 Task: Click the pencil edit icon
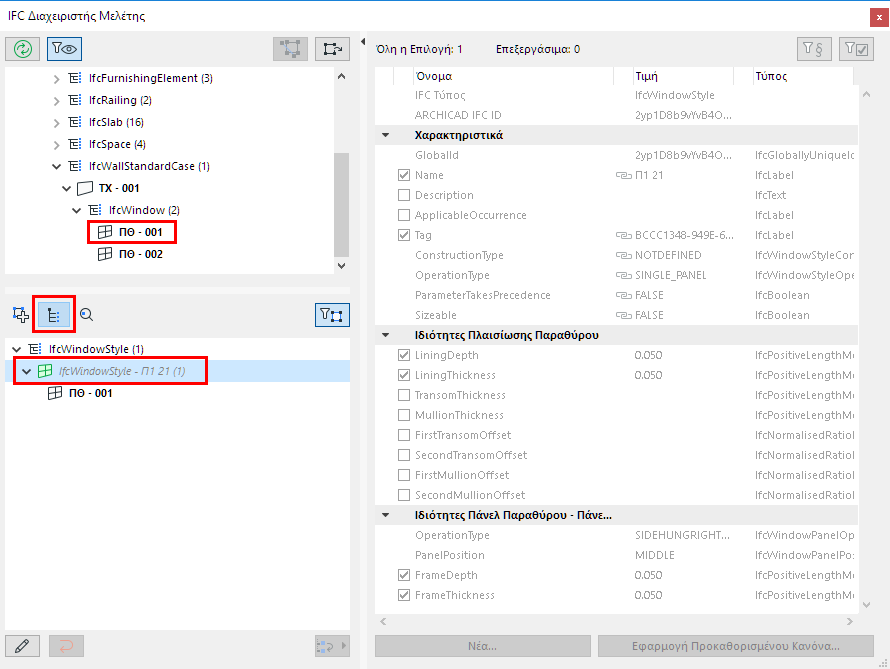(x=22, y=646)
